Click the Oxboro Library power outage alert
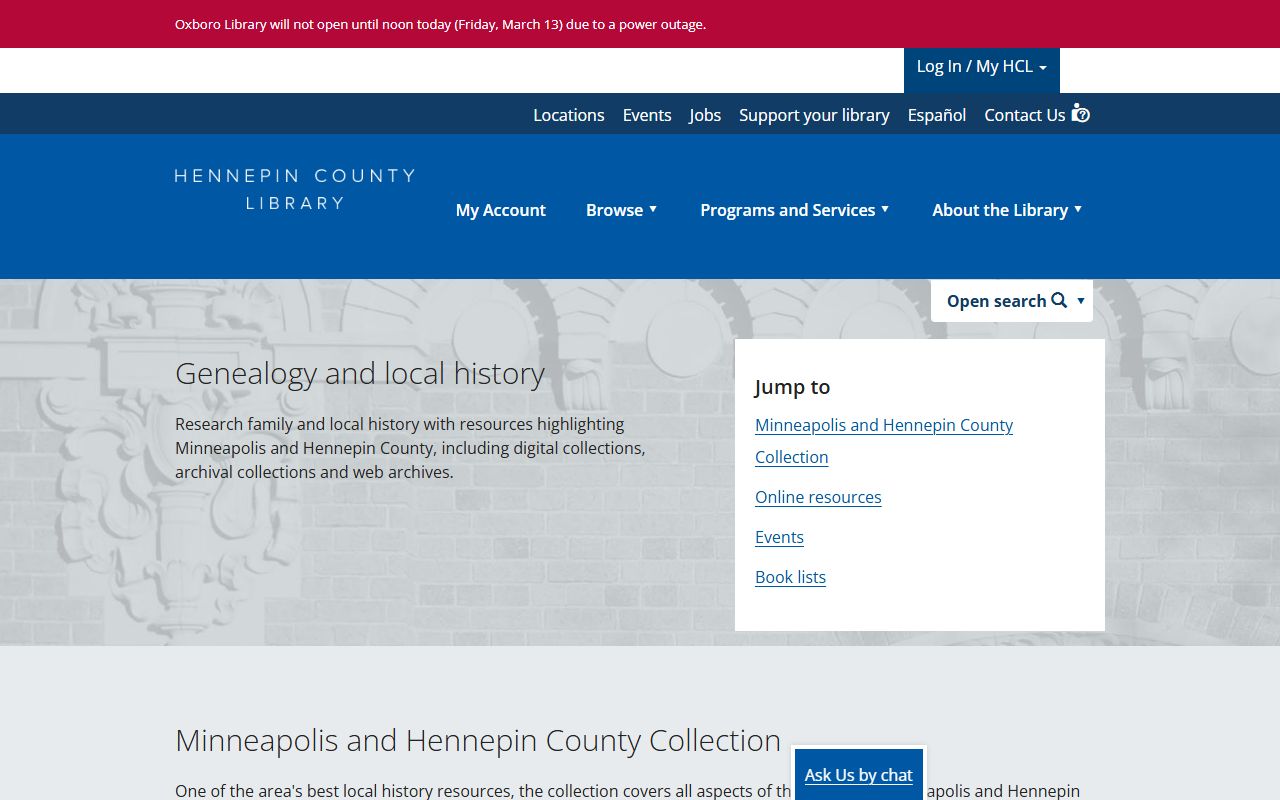Viewport: 1280px width, 800px height. click(x=440, y=24)
